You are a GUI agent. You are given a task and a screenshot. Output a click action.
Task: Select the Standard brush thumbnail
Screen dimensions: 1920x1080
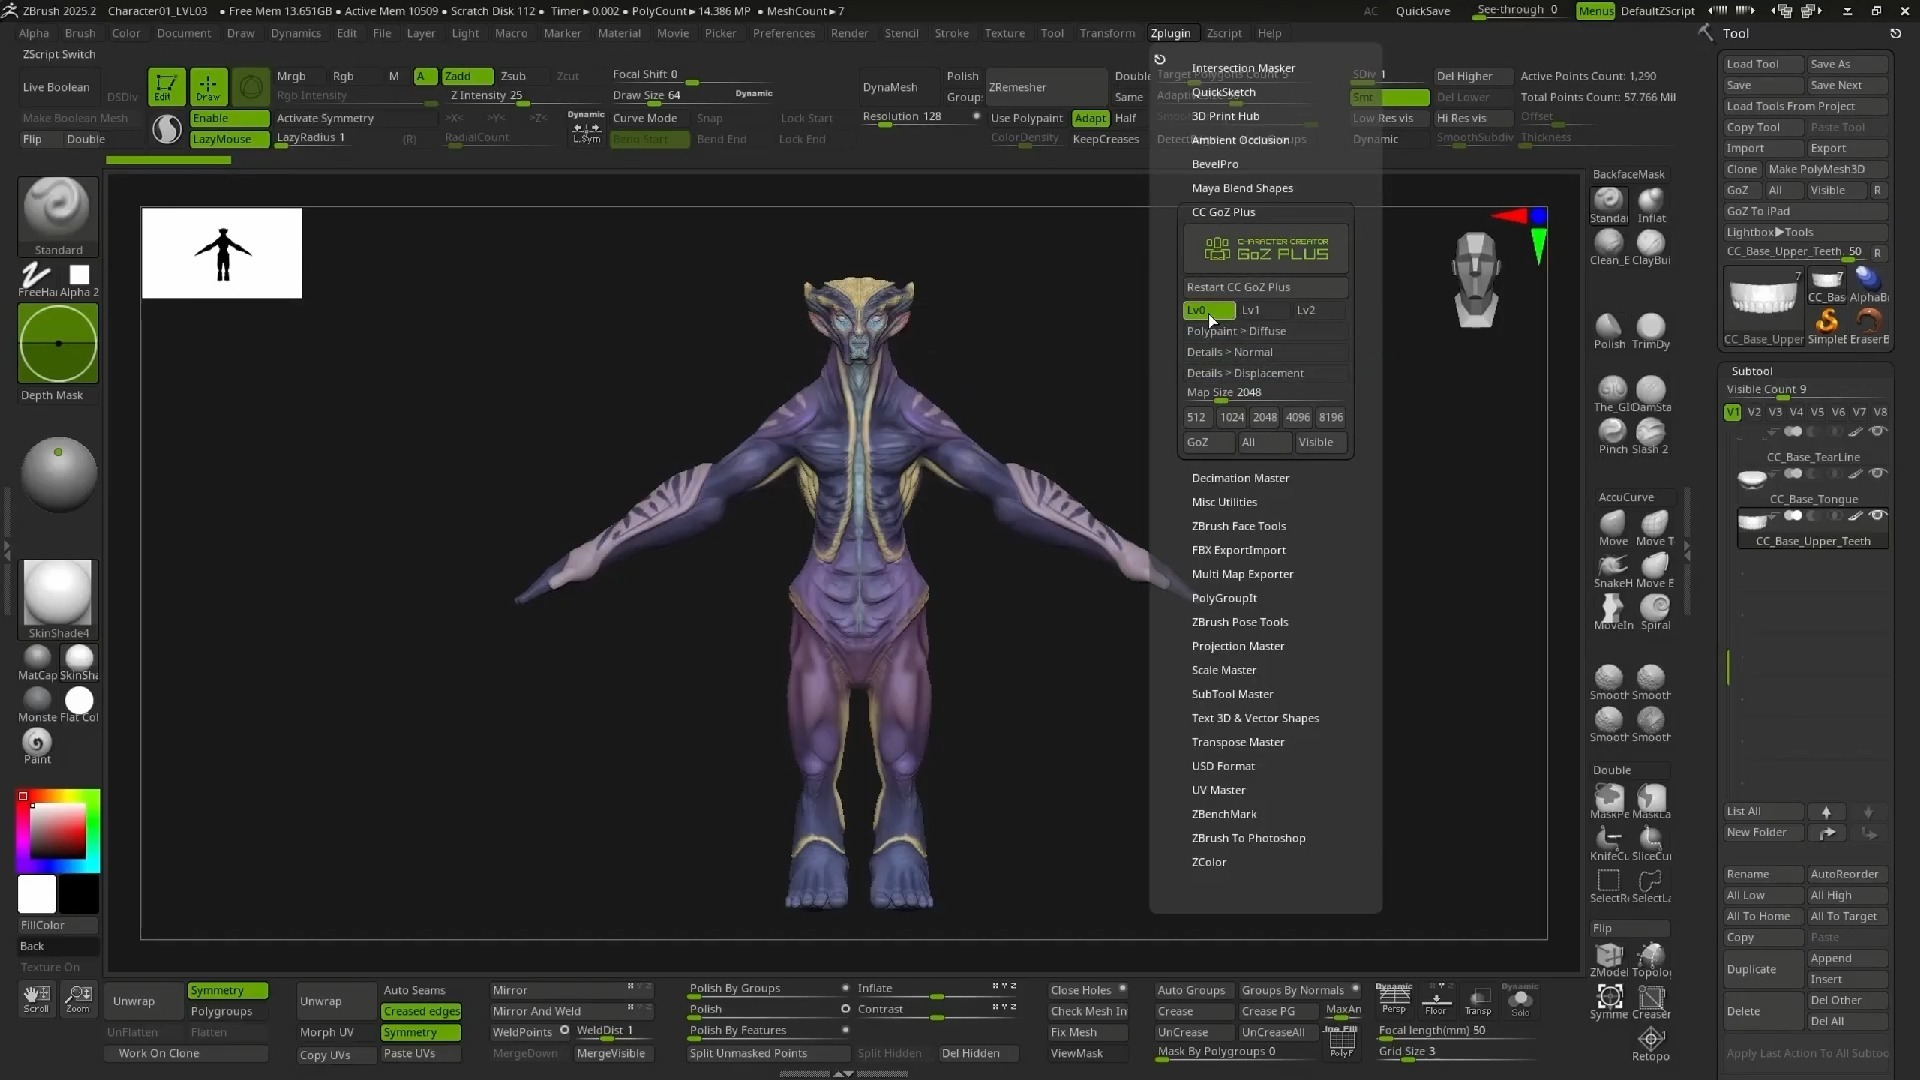(58, 209)
